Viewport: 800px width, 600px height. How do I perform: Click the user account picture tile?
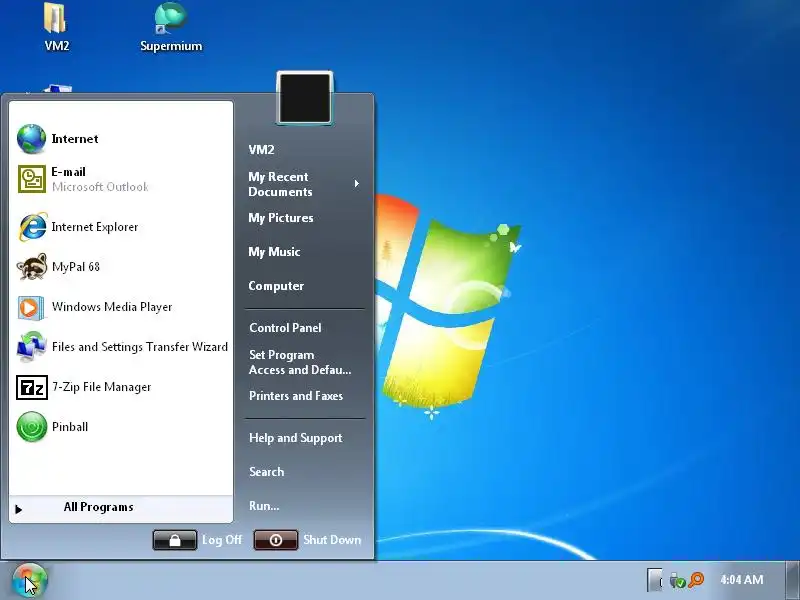[305, 98]
